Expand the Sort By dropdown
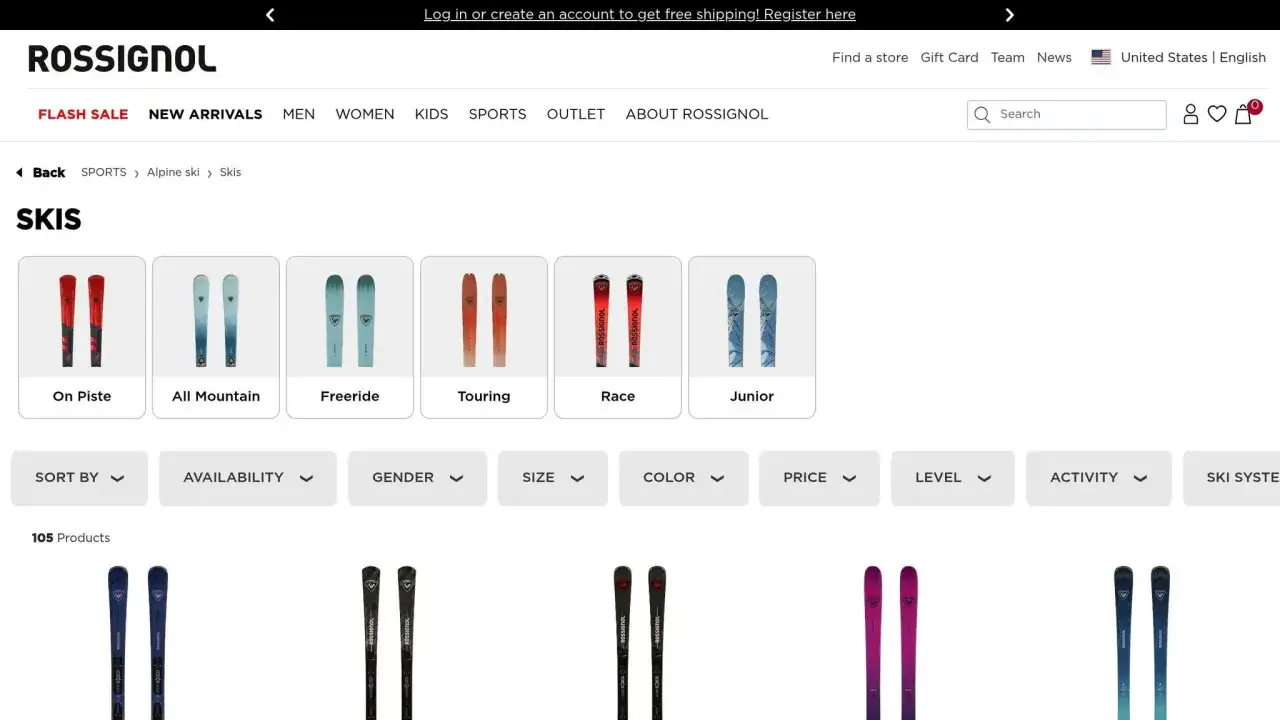 click(x=79, y=478)
